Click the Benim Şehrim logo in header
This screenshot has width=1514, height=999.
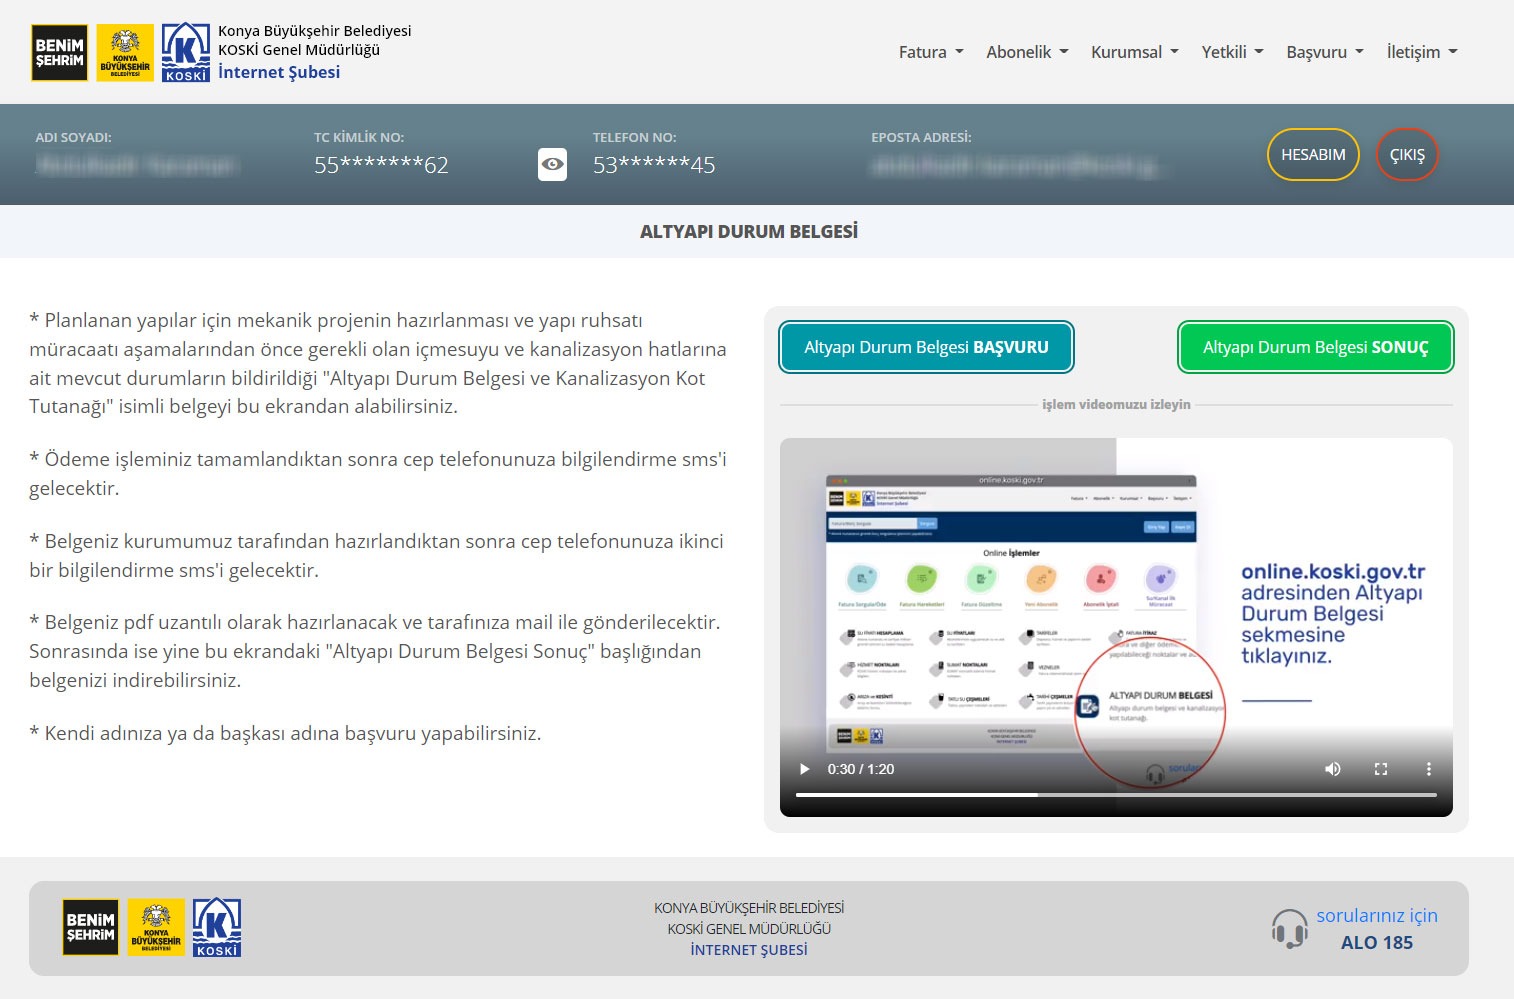[60, 53]
